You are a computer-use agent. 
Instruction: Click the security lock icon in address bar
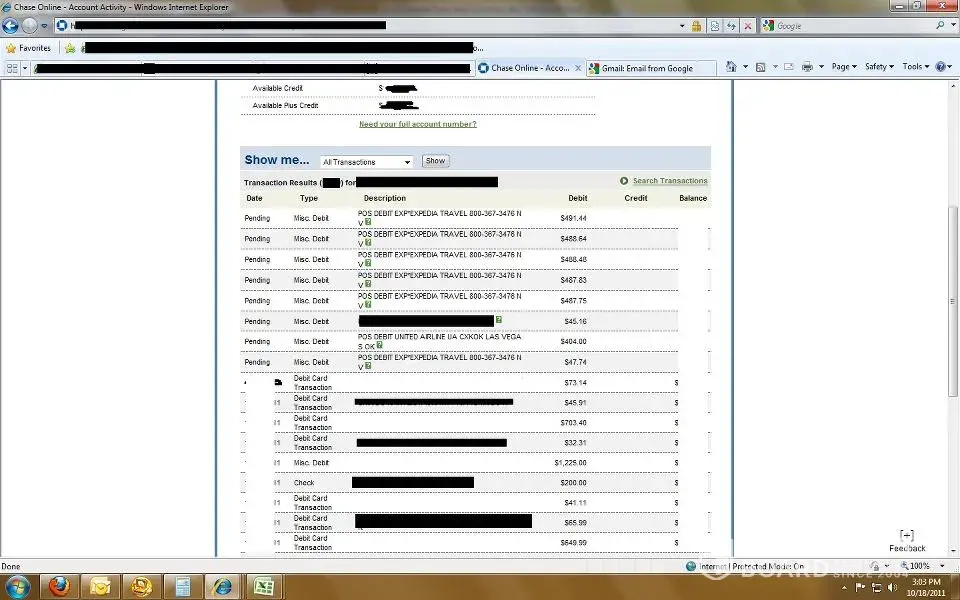696,26
